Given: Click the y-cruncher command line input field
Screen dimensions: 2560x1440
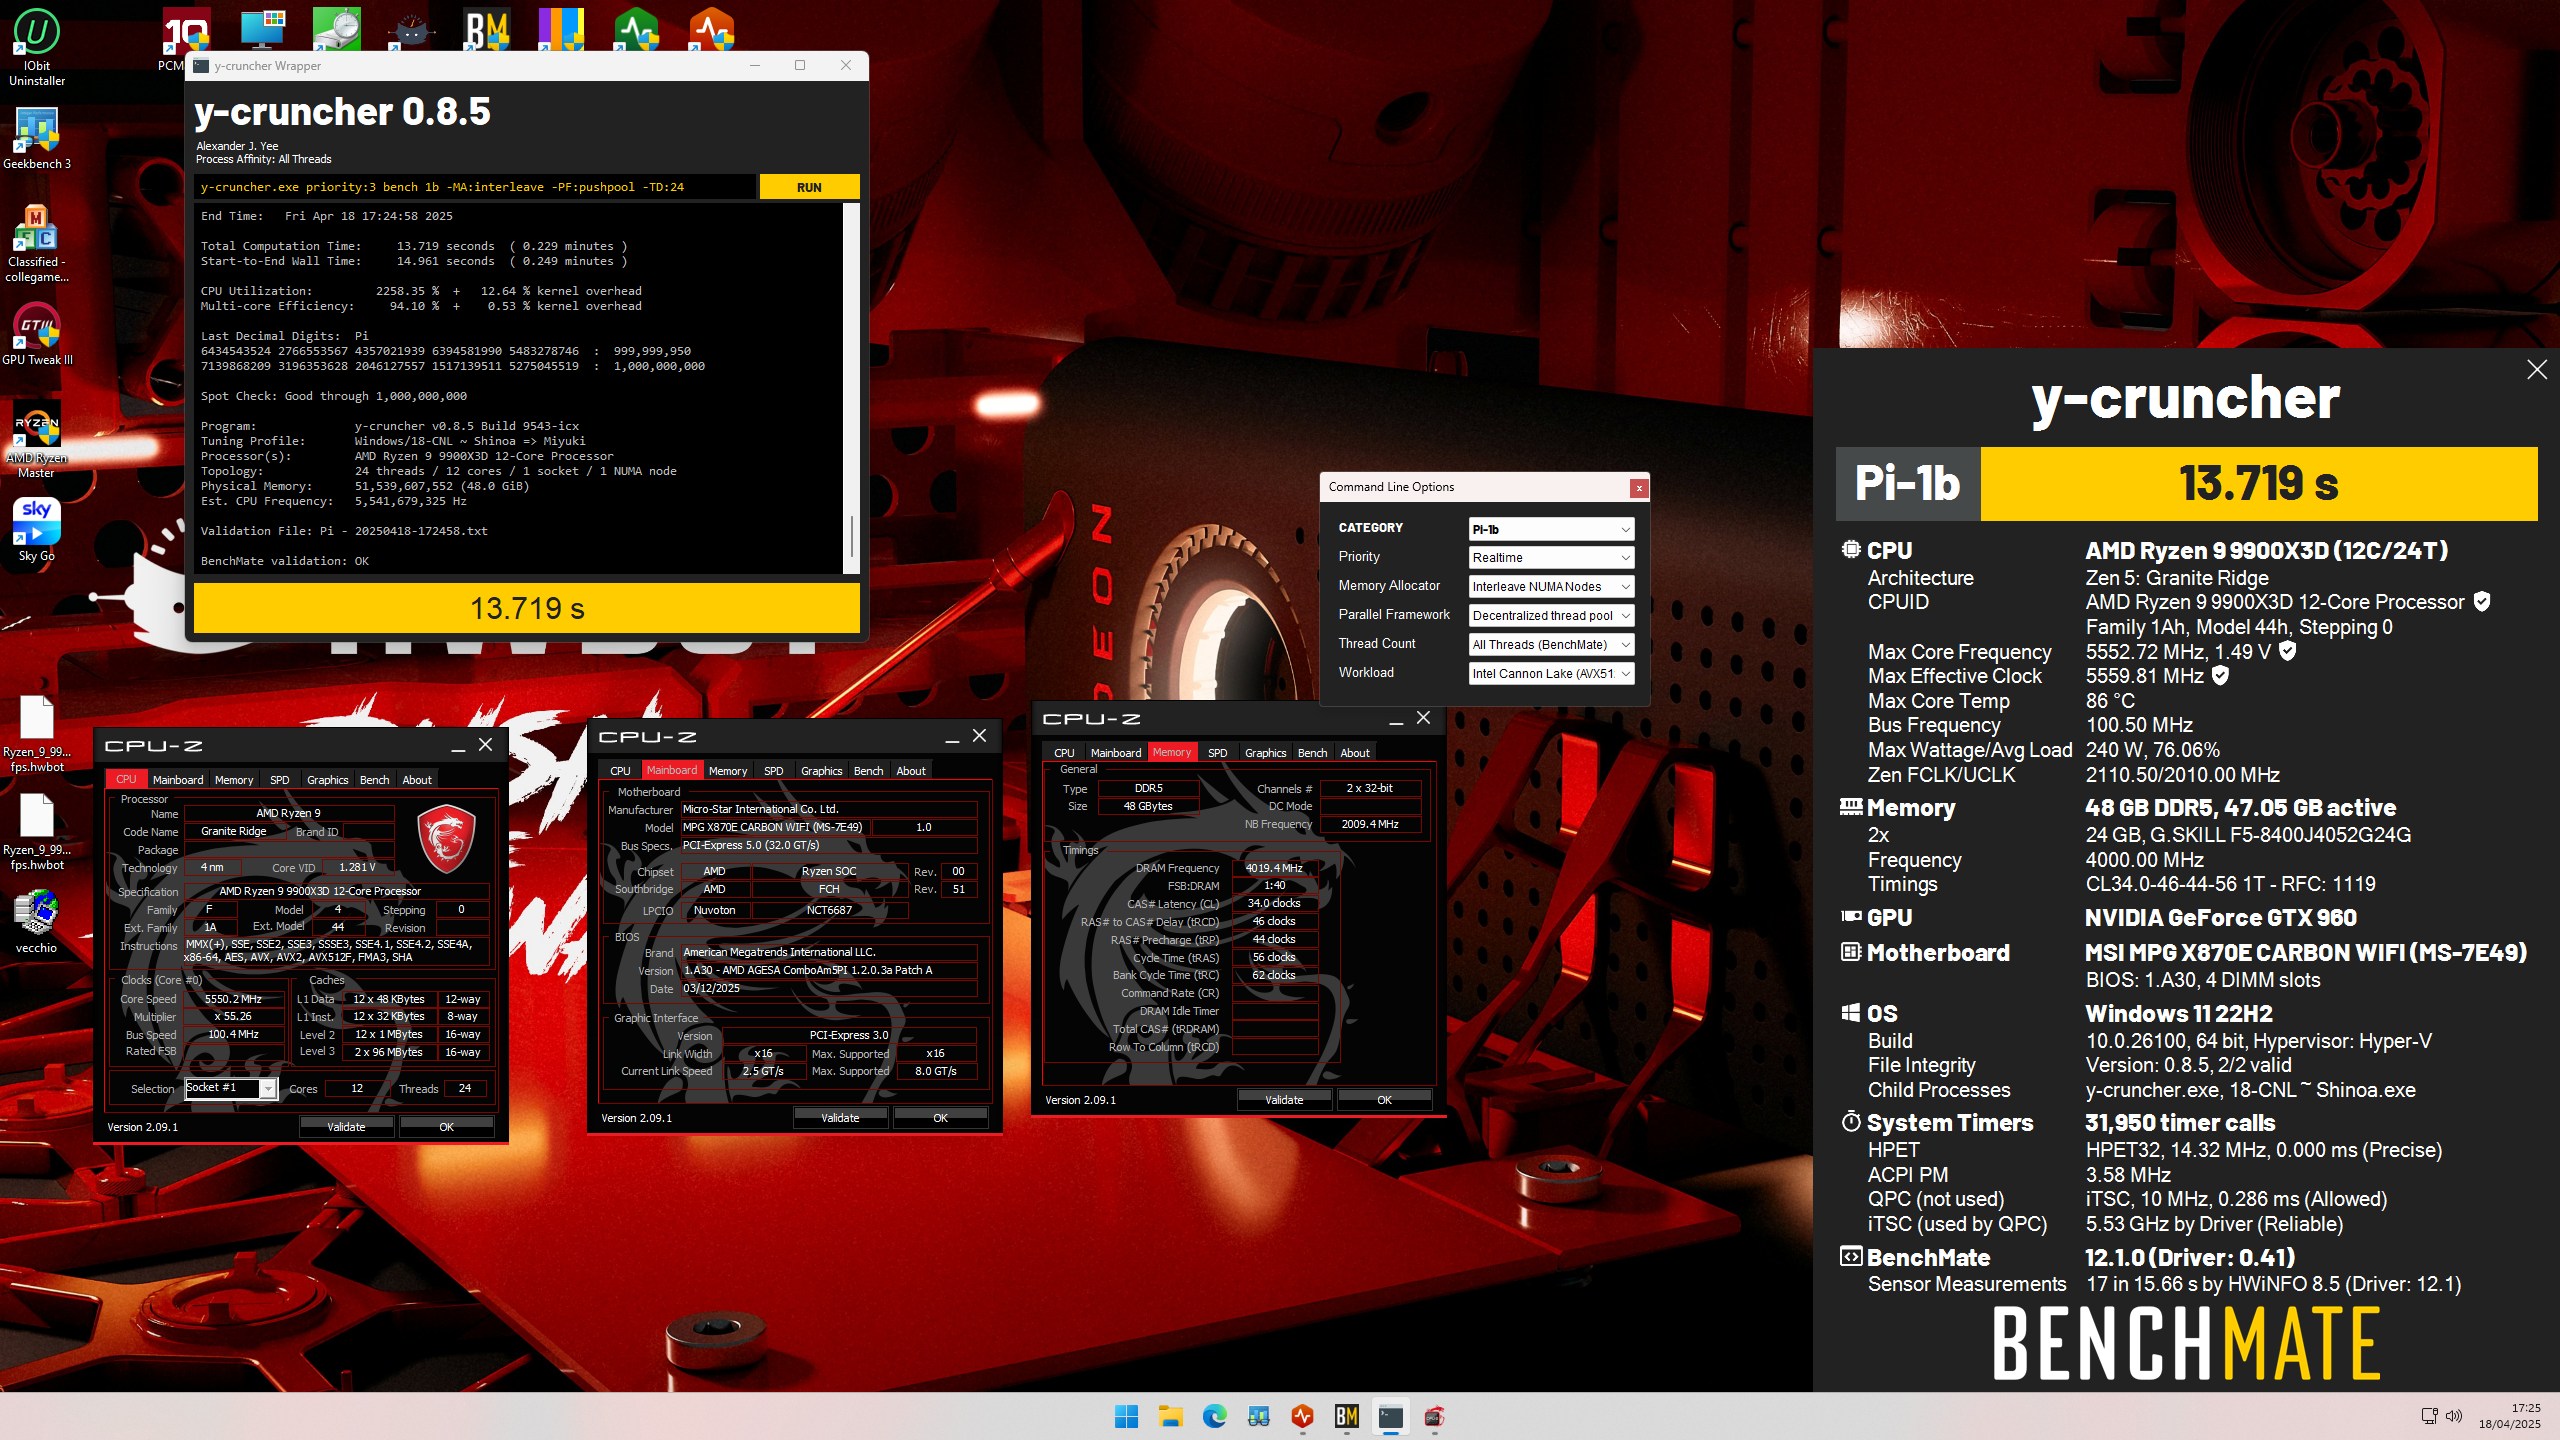Looking at the screenshot, I should point(475,187).
